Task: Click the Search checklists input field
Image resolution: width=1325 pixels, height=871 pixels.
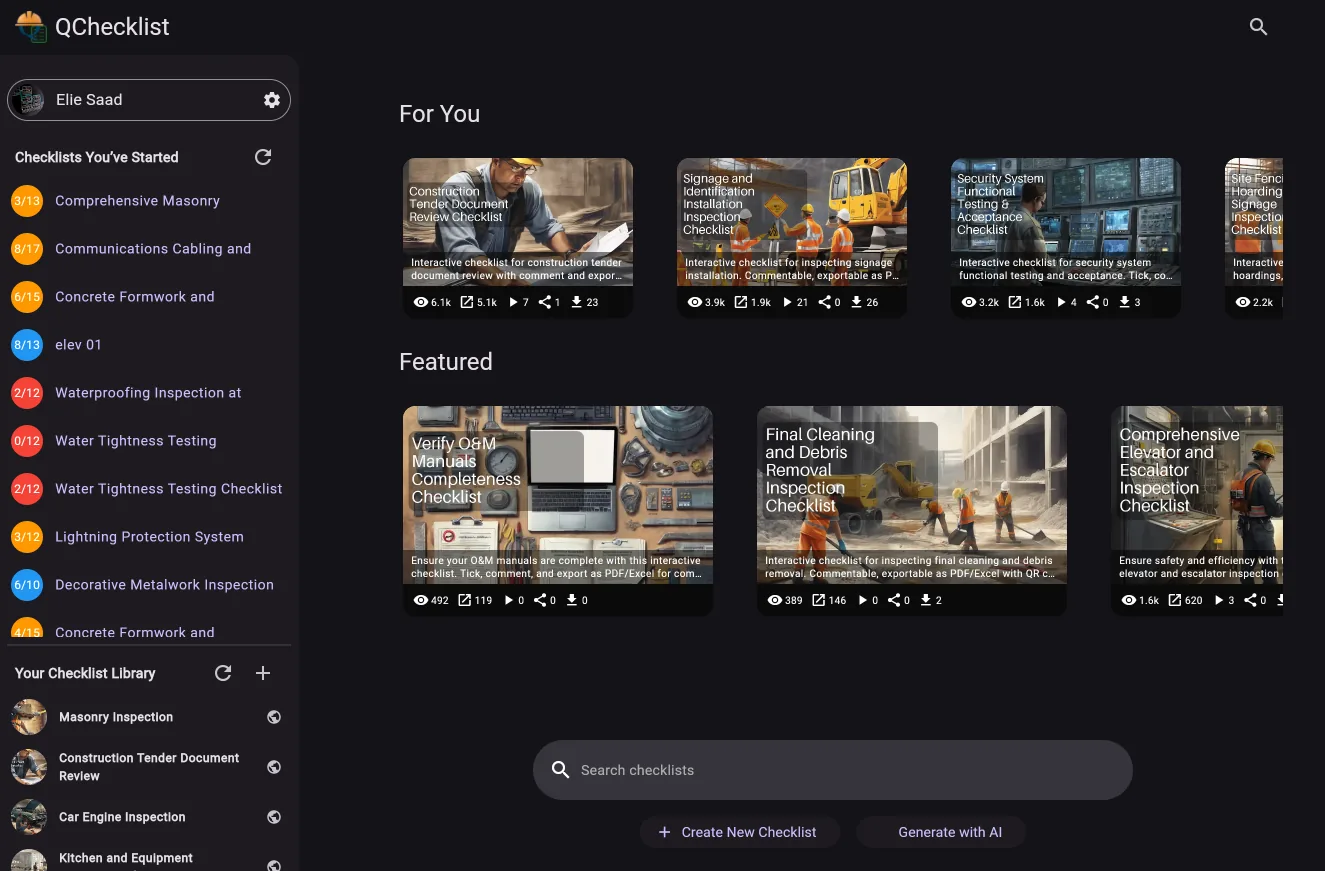Action: (833, 770)
